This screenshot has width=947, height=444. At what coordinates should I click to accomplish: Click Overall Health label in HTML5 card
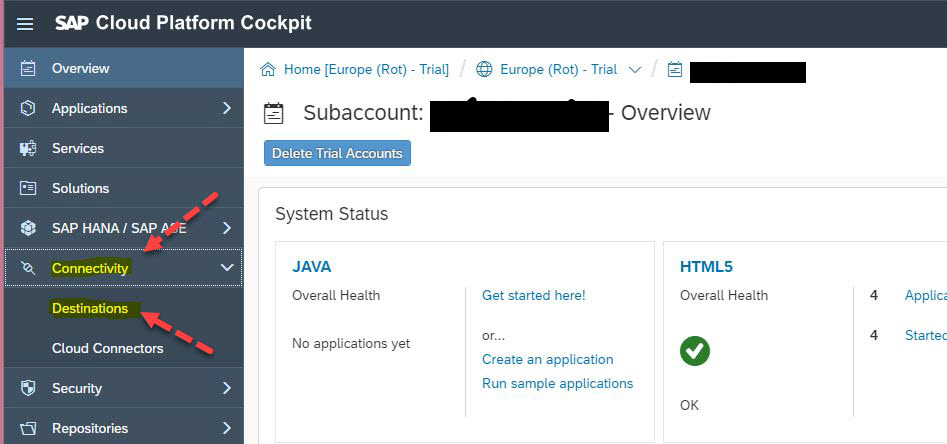pos(724,295)
